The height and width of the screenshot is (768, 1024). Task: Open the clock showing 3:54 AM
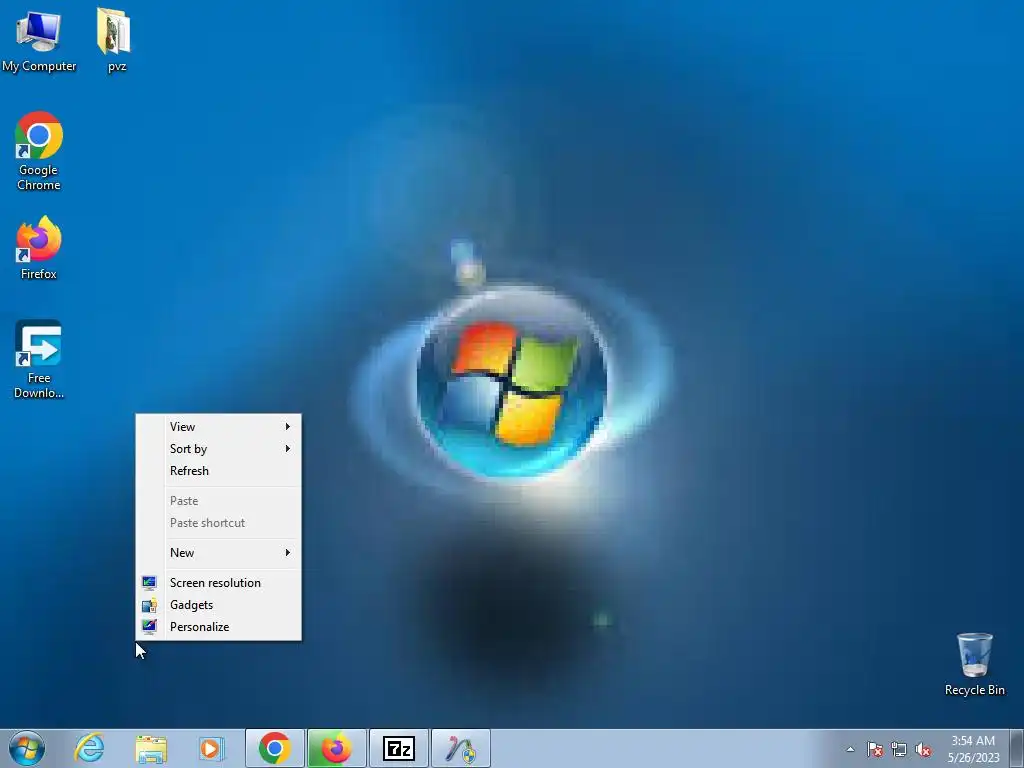click(973, 748)
